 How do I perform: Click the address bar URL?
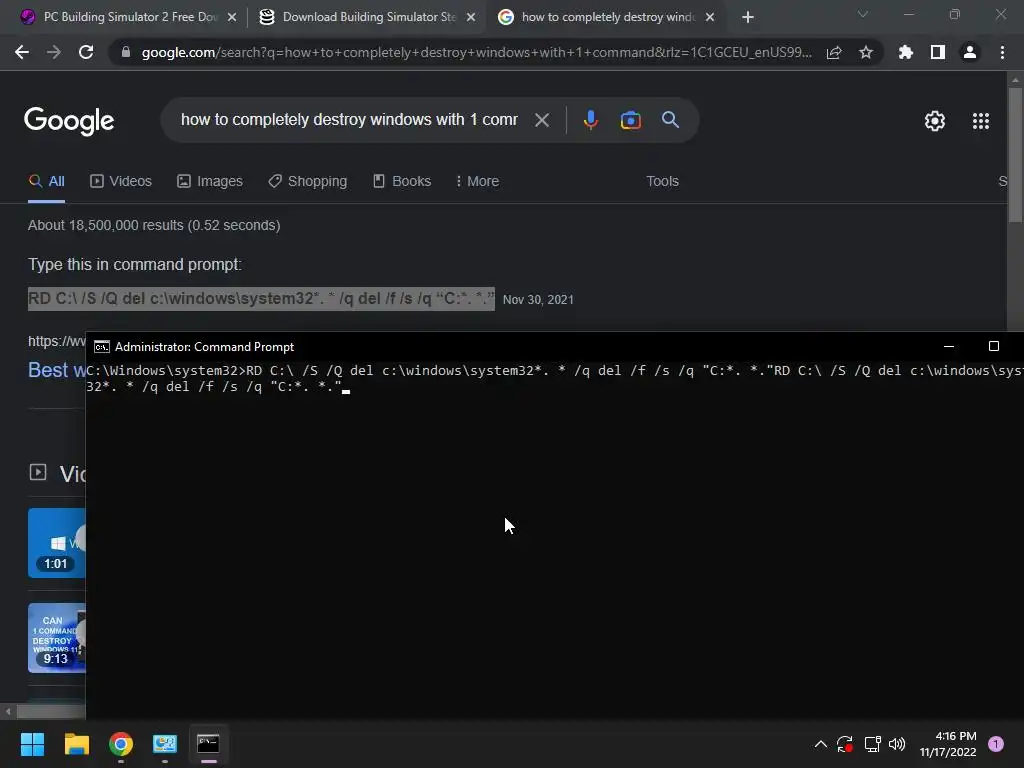[x=477, y=52]
